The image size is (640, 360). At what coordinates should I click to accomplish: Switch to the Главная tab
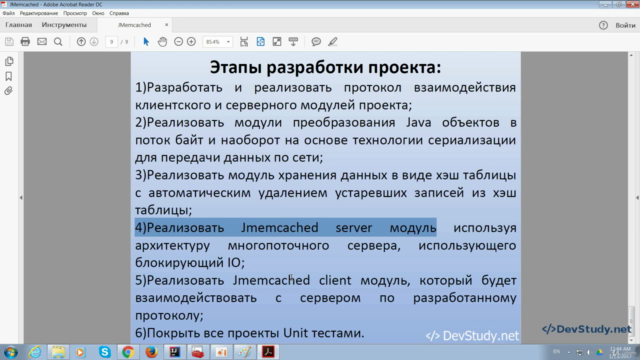(x=18, y=25)
